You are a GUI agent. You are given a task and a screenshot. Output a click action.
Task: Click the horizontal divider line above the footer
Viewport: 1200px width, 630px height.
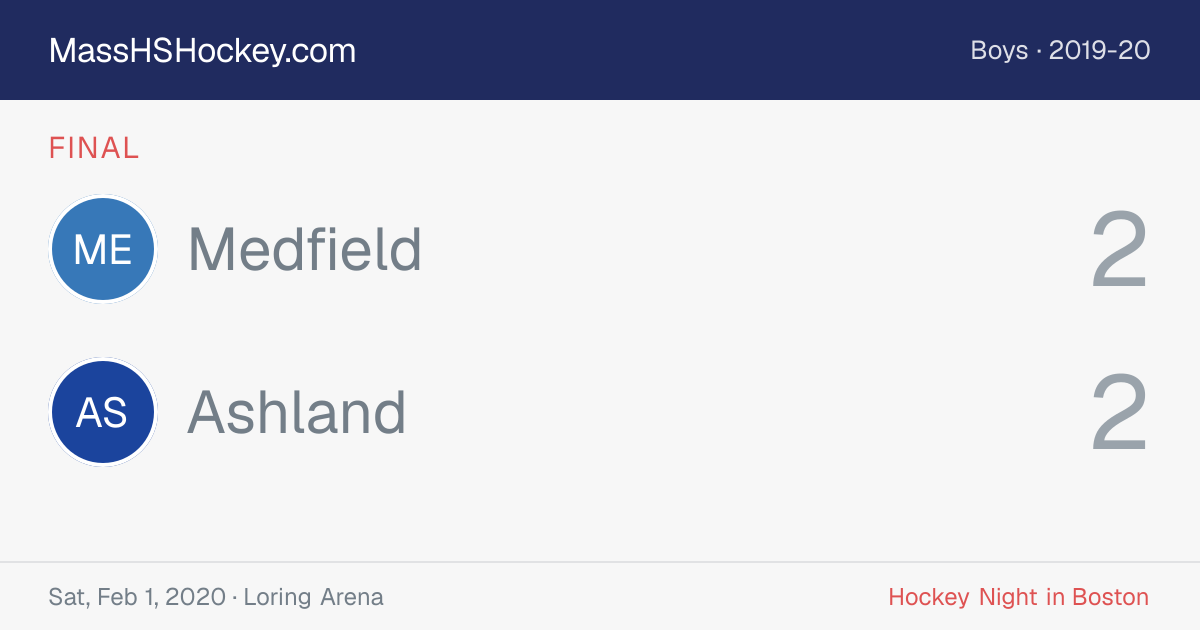pyautogui.click(x=600, y=562)
